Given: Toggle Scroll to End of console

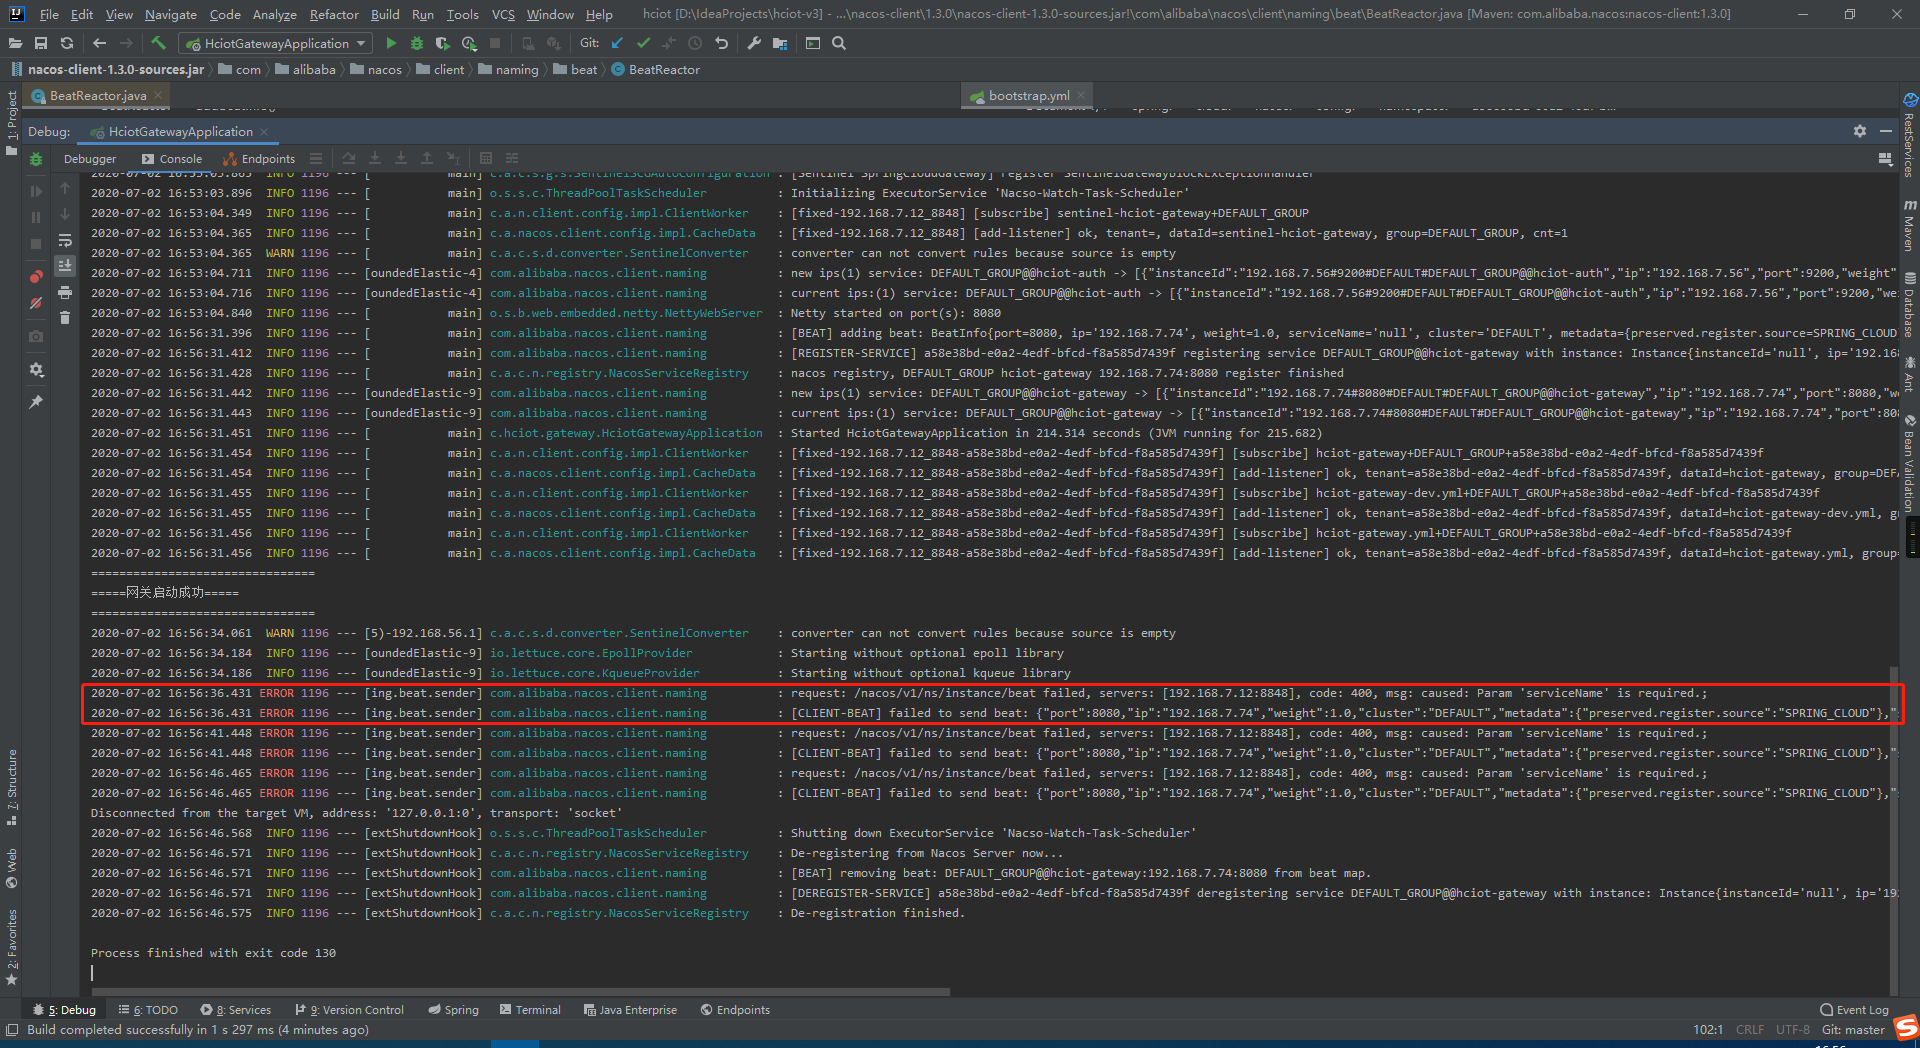Looking at the screenshot, I should coord(65,266).
